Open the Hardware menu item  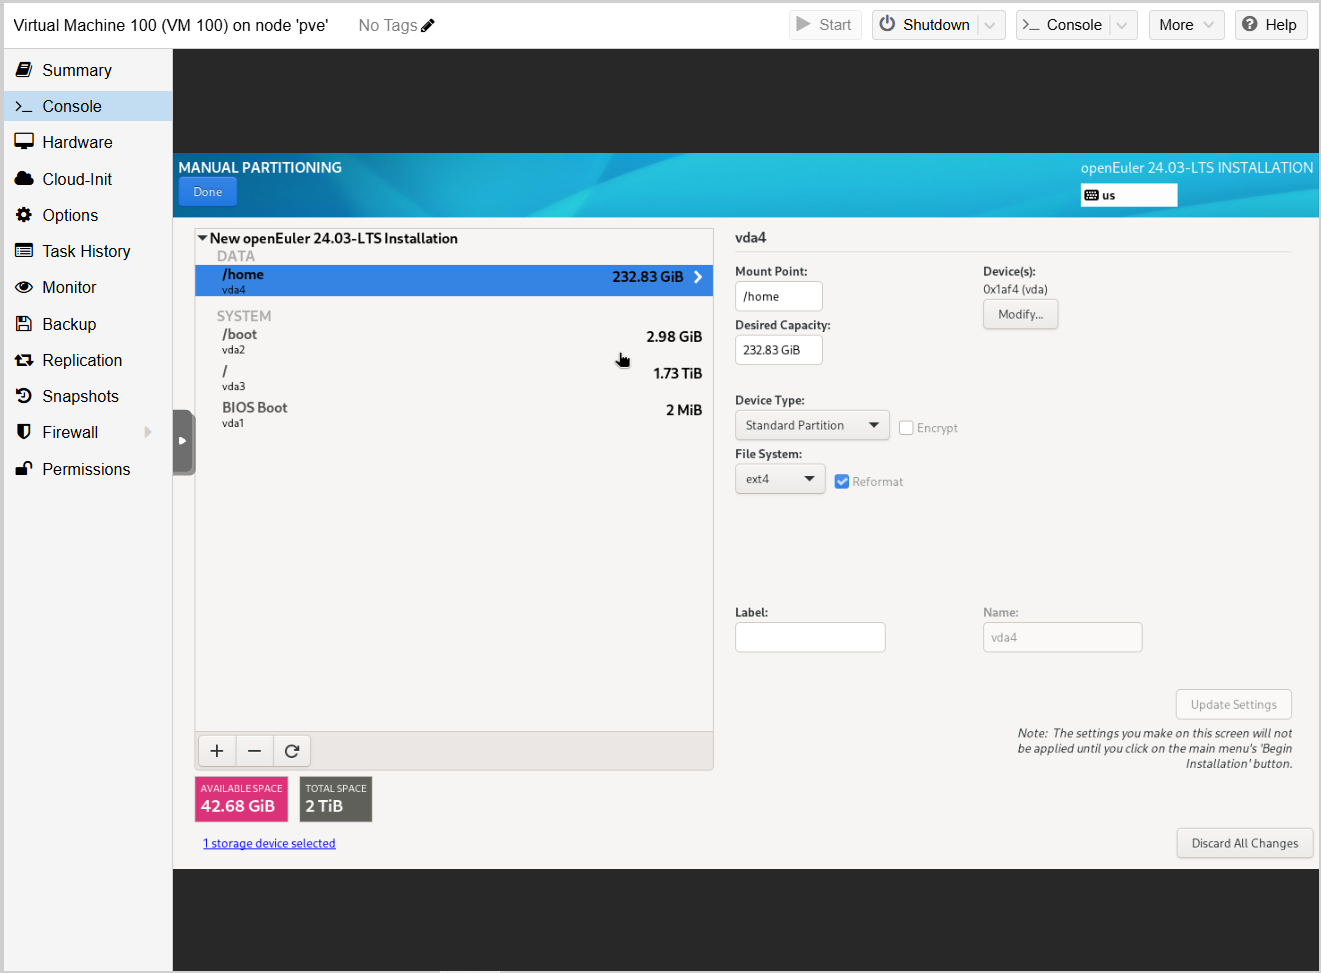pos(77,142)
